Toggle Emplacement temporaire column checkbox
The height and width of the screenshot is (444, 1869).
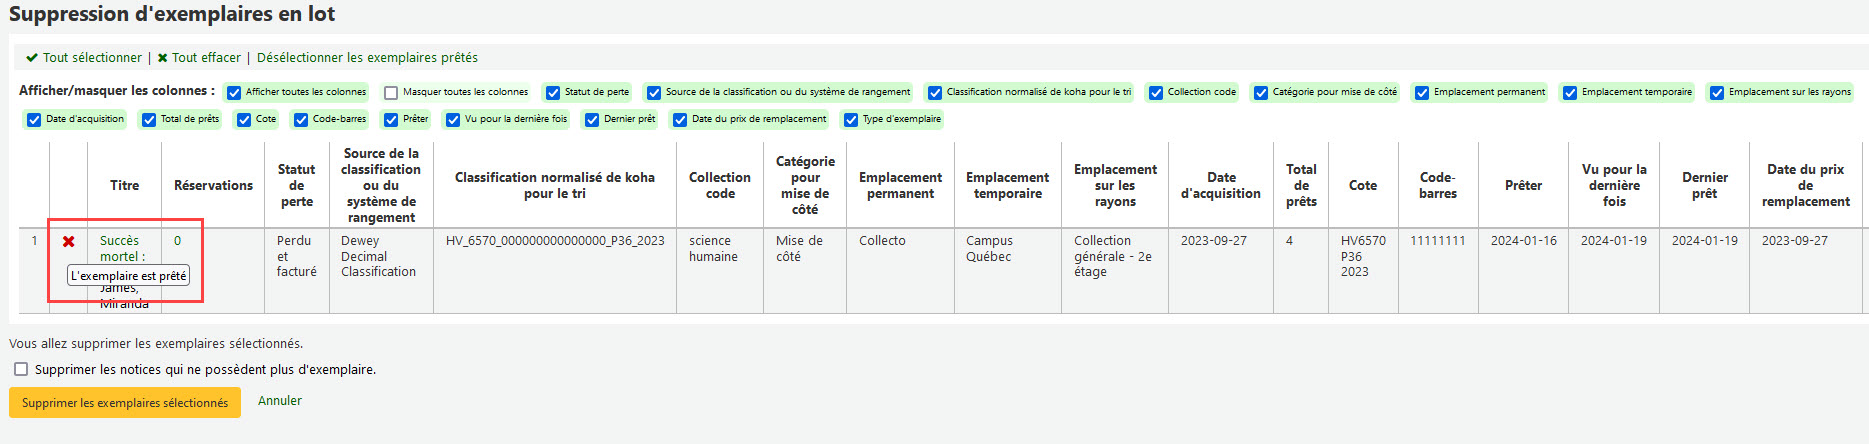tap(1570, 93)
